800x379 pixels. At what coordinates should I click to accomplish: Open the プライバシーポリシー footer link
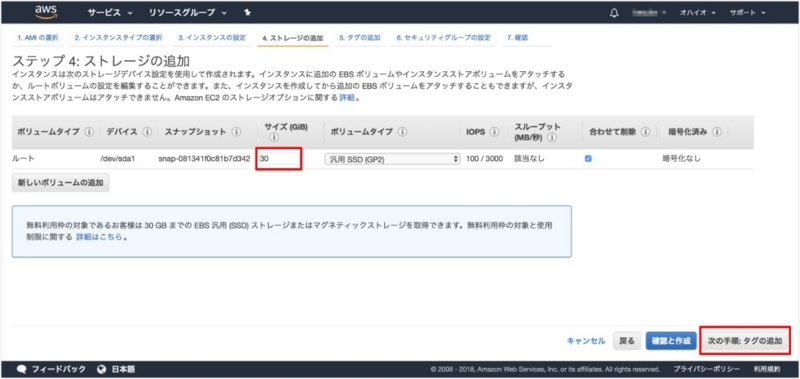tap(707, 369)
